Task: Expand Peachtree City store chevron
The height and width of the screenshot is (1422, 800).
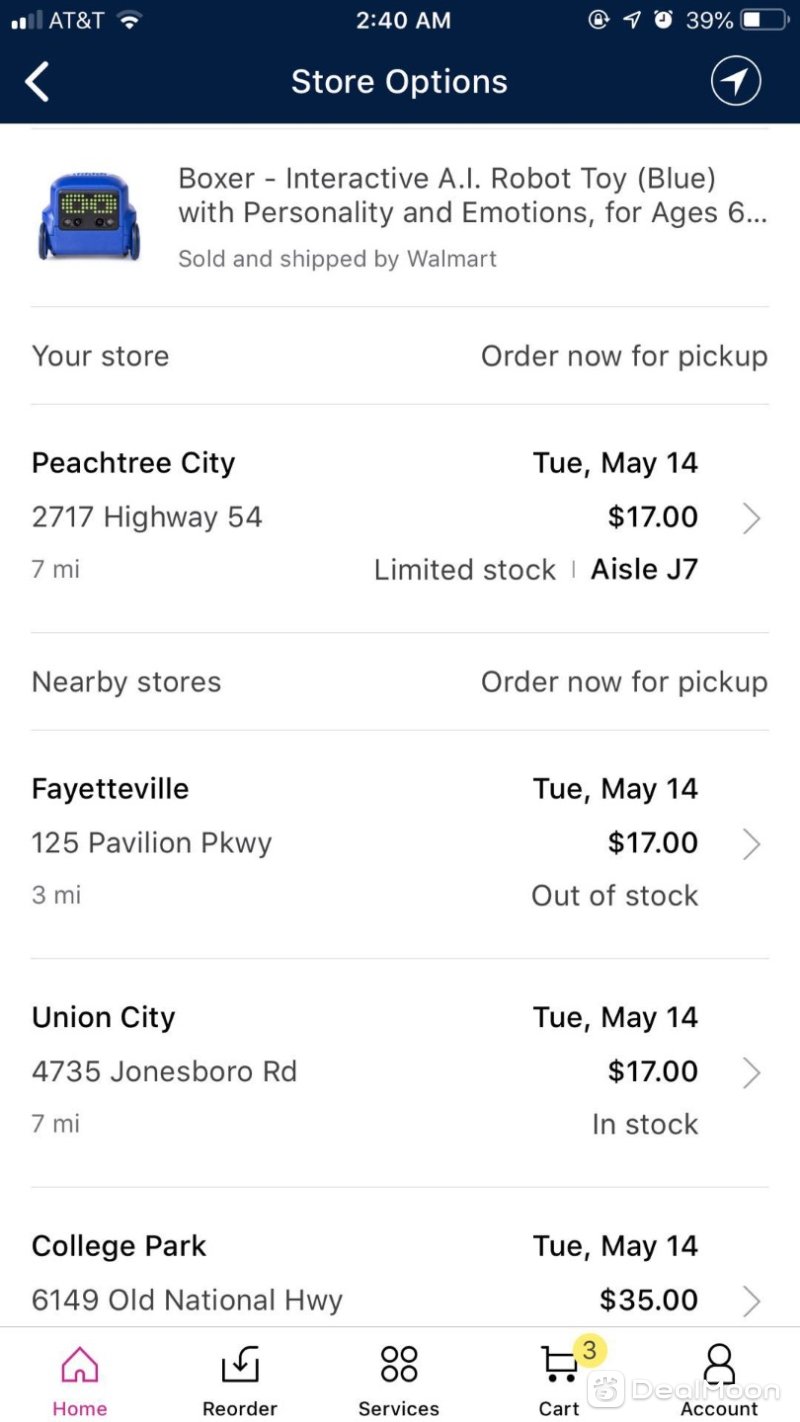Action: (752, 518)
